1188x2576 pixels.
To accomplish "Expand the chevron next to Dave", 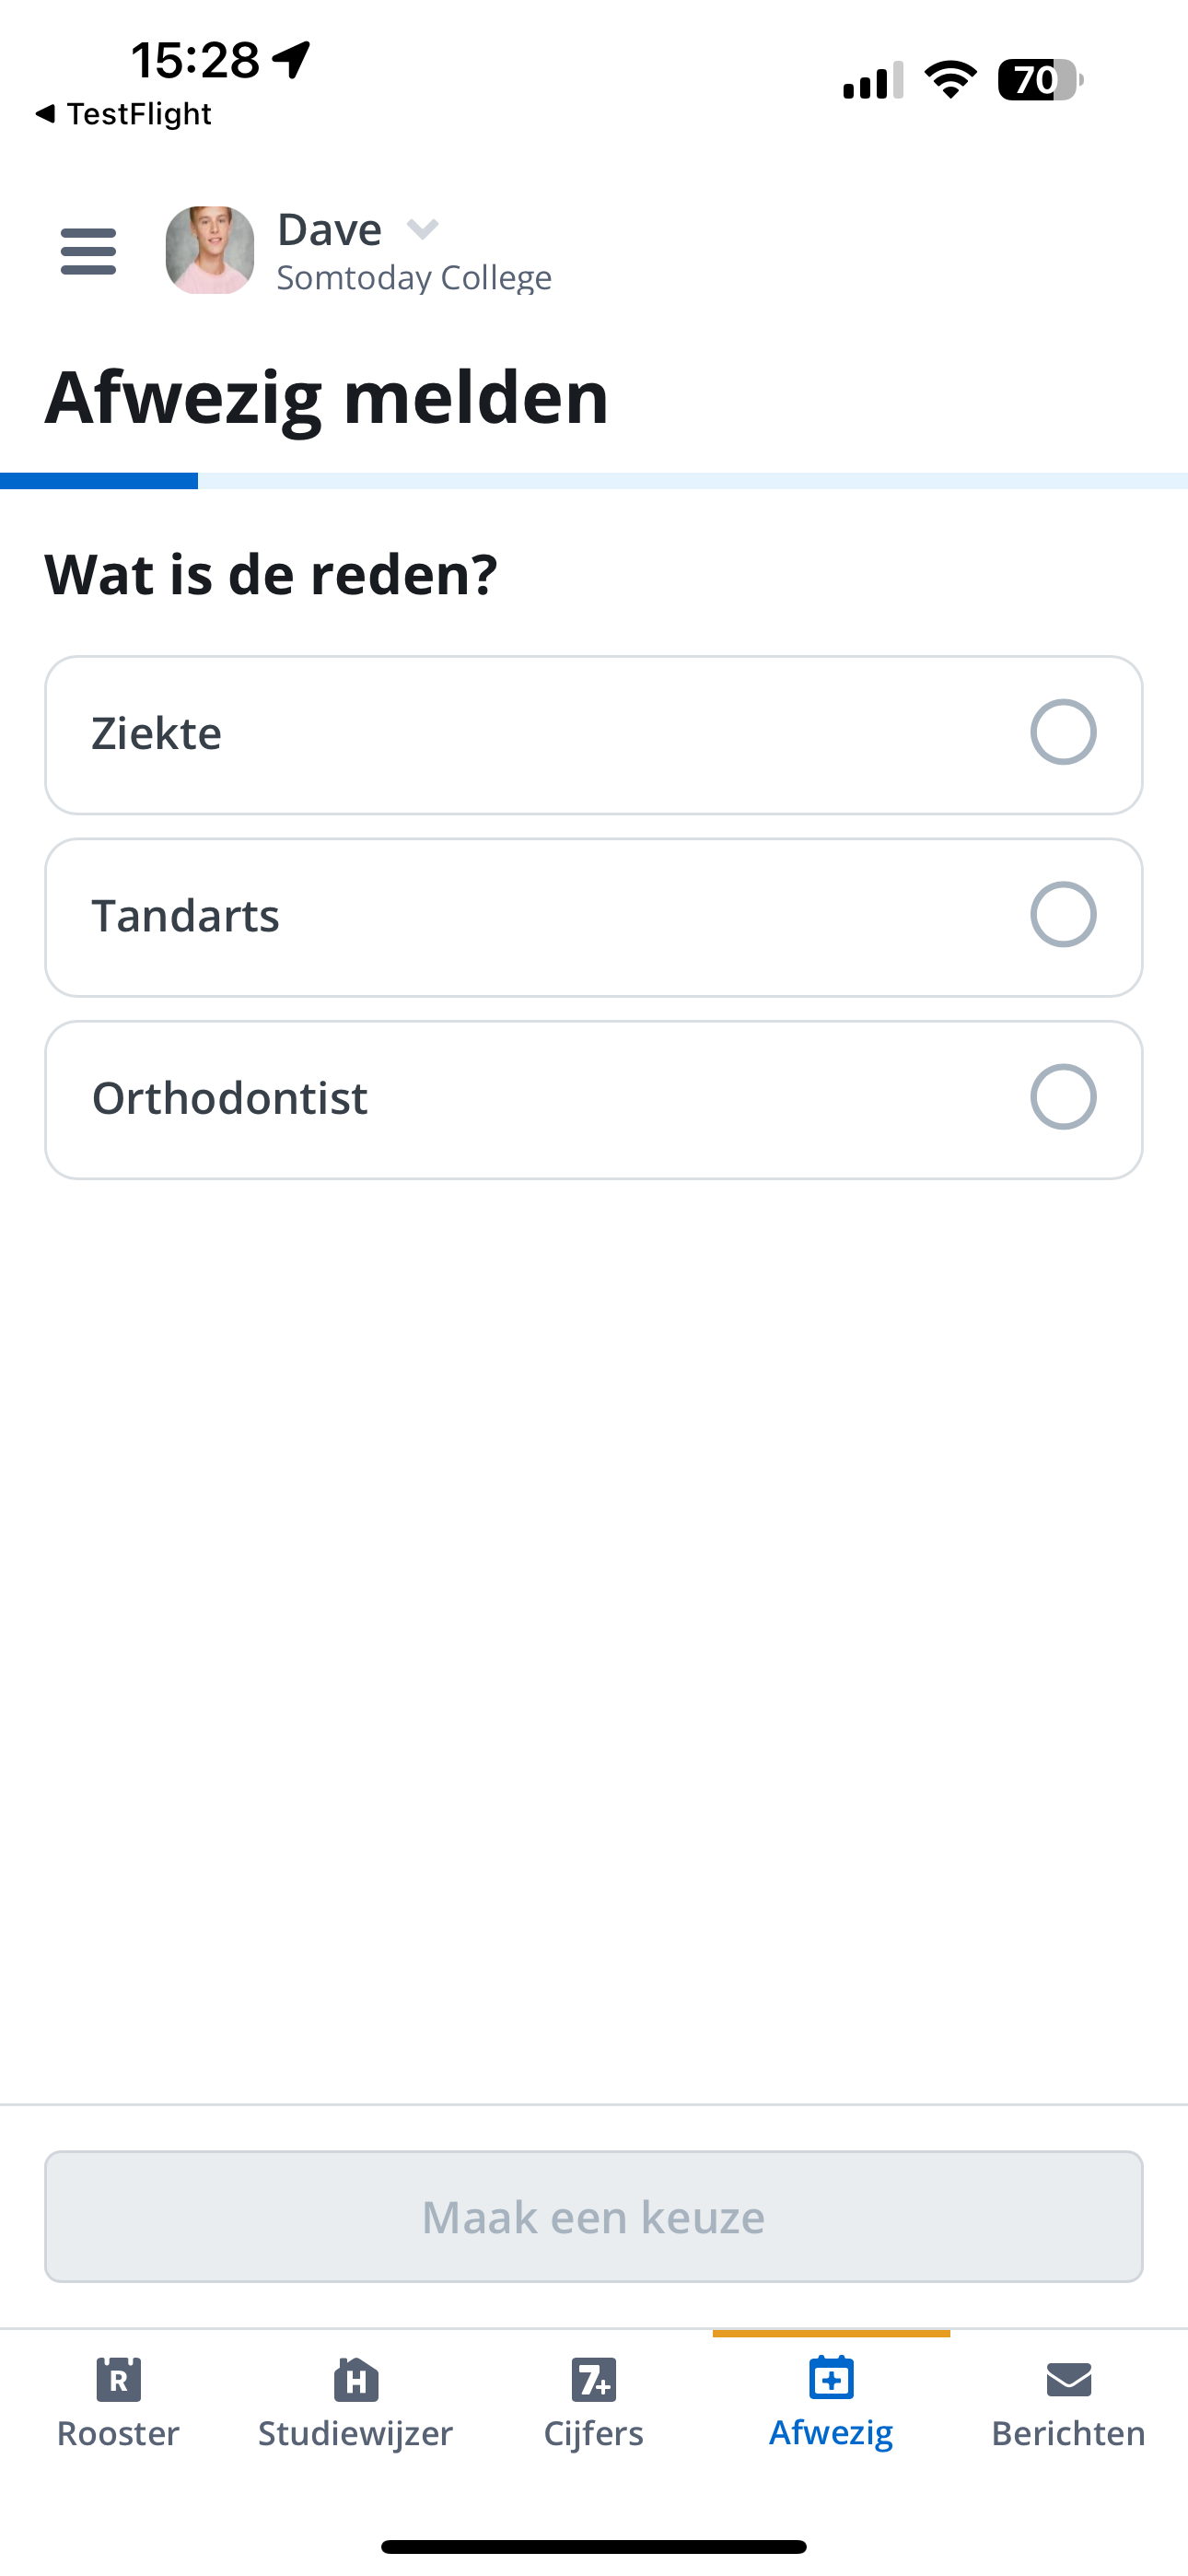I will (423, 230).
